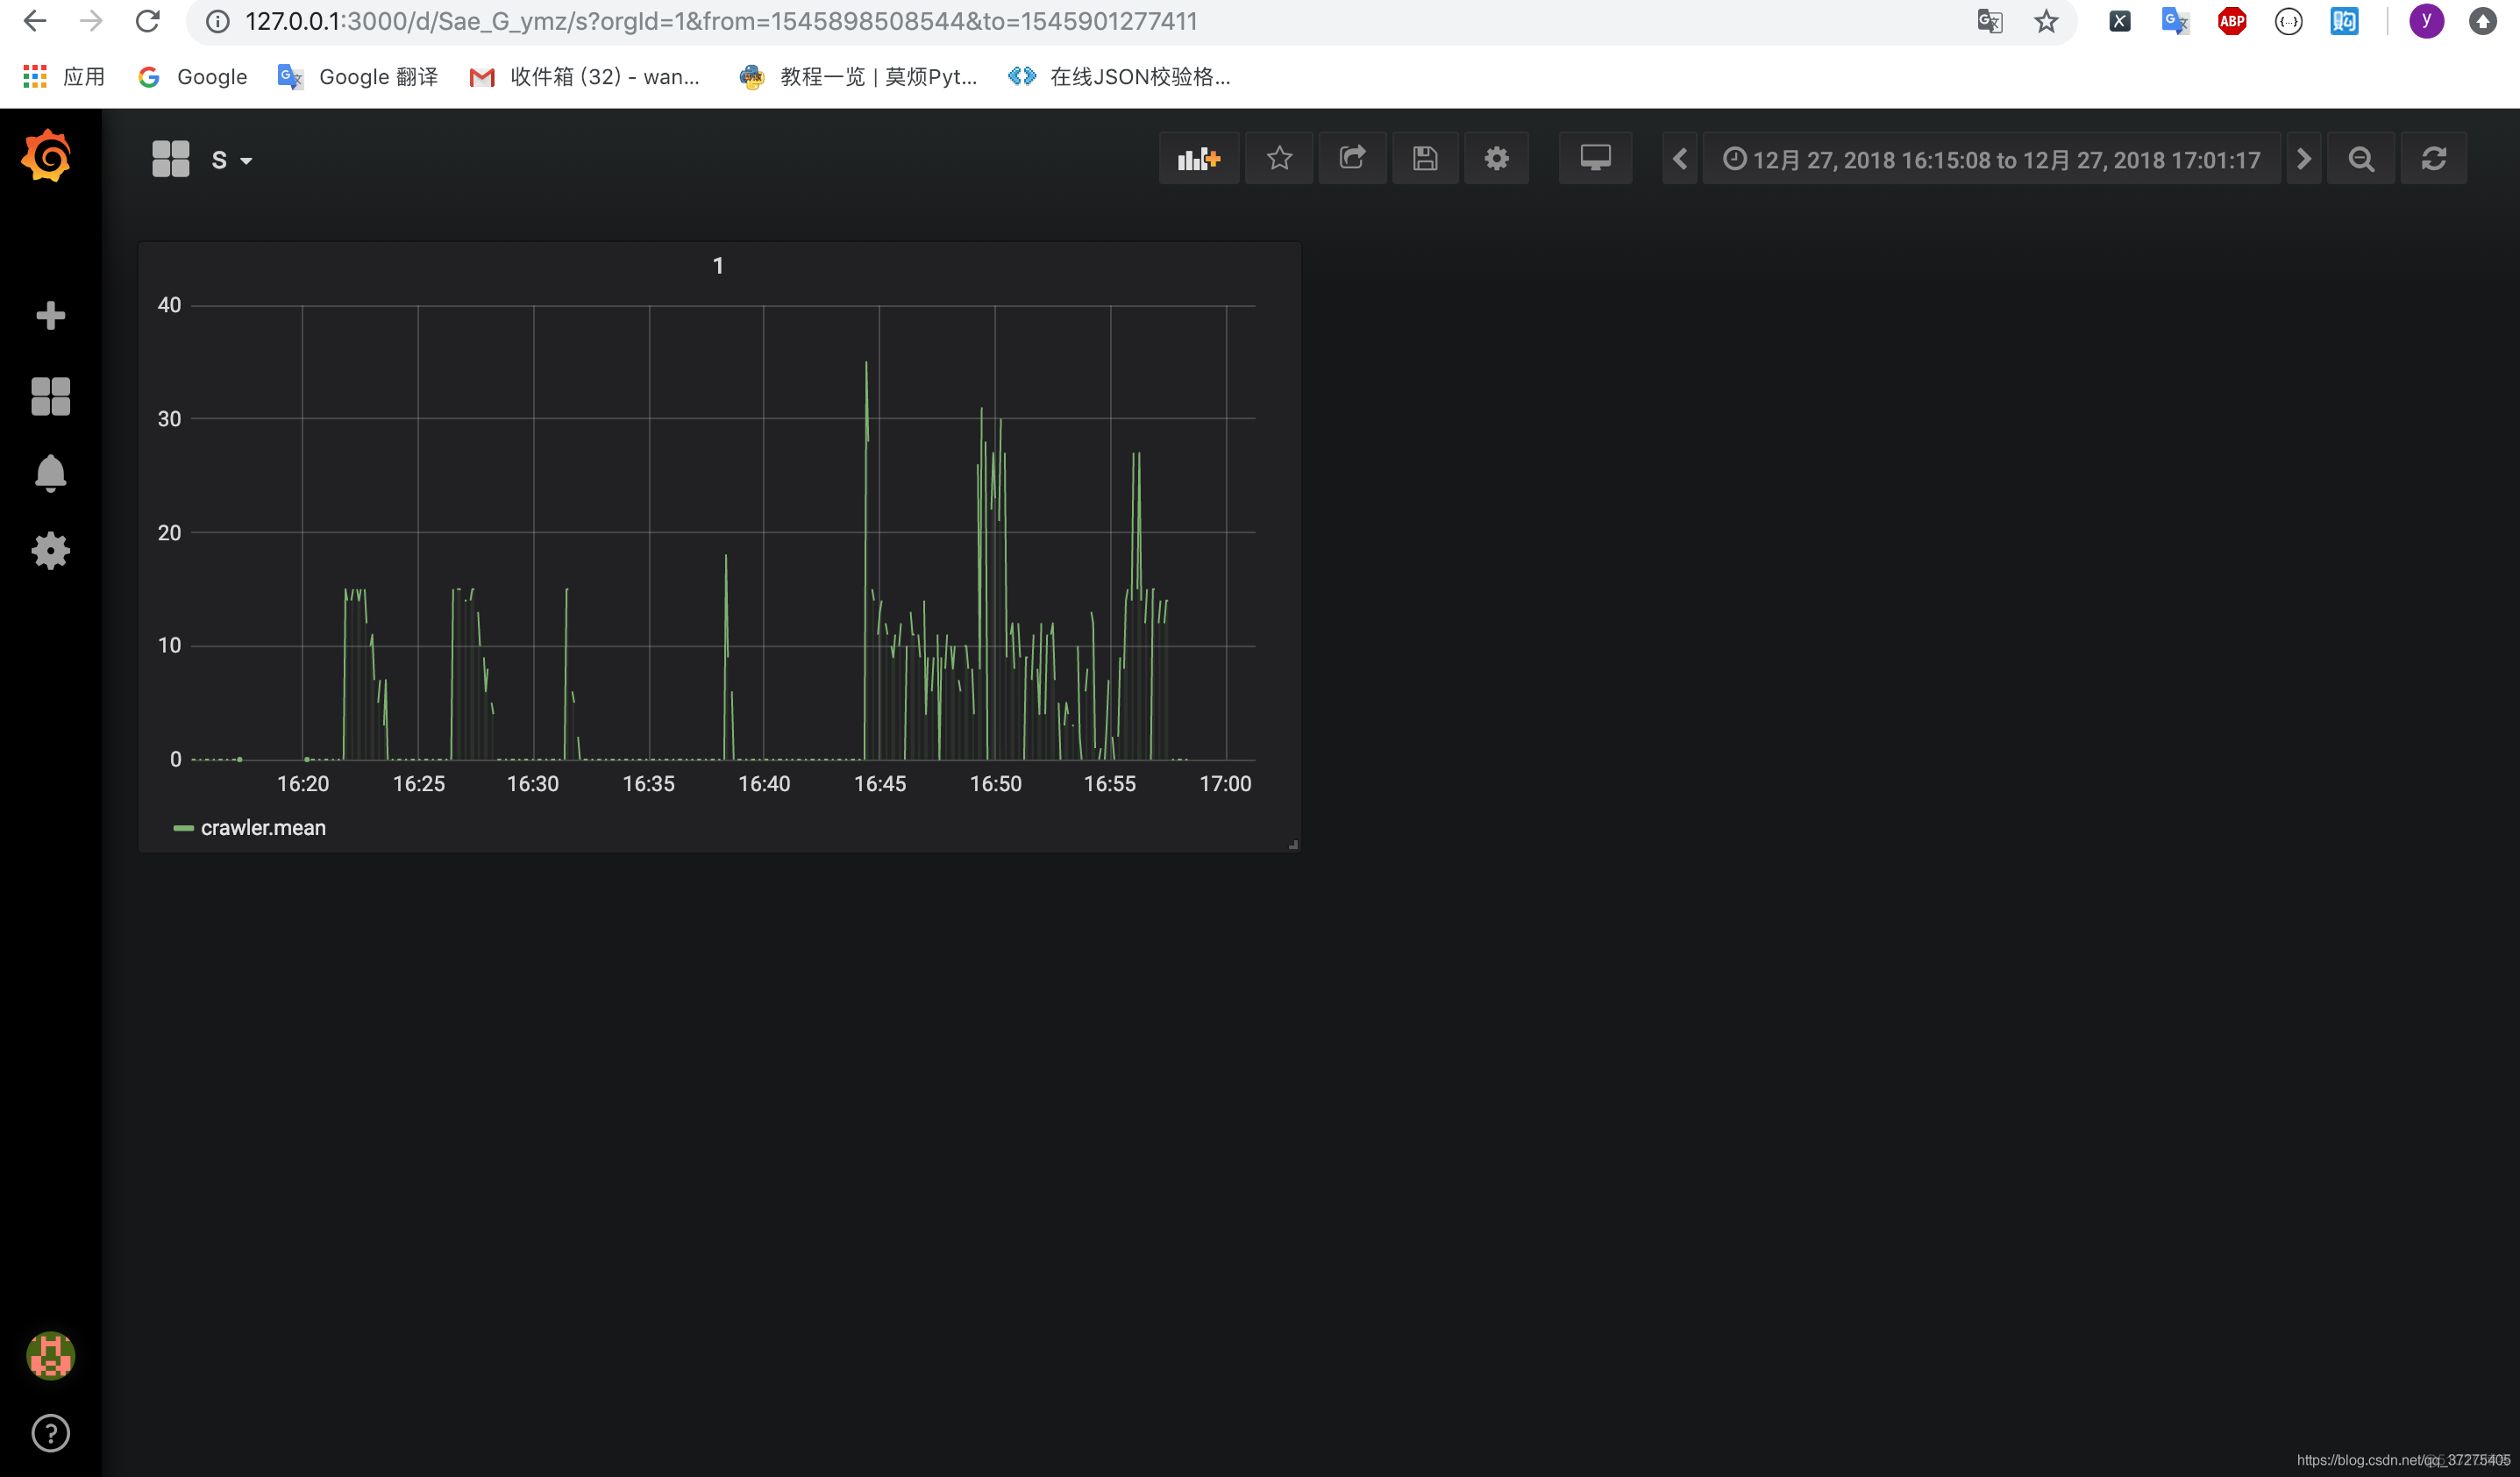Toggle crawler.mean series in legend
Screen dimensions: 2520x1477
click(x=263, y=828)
